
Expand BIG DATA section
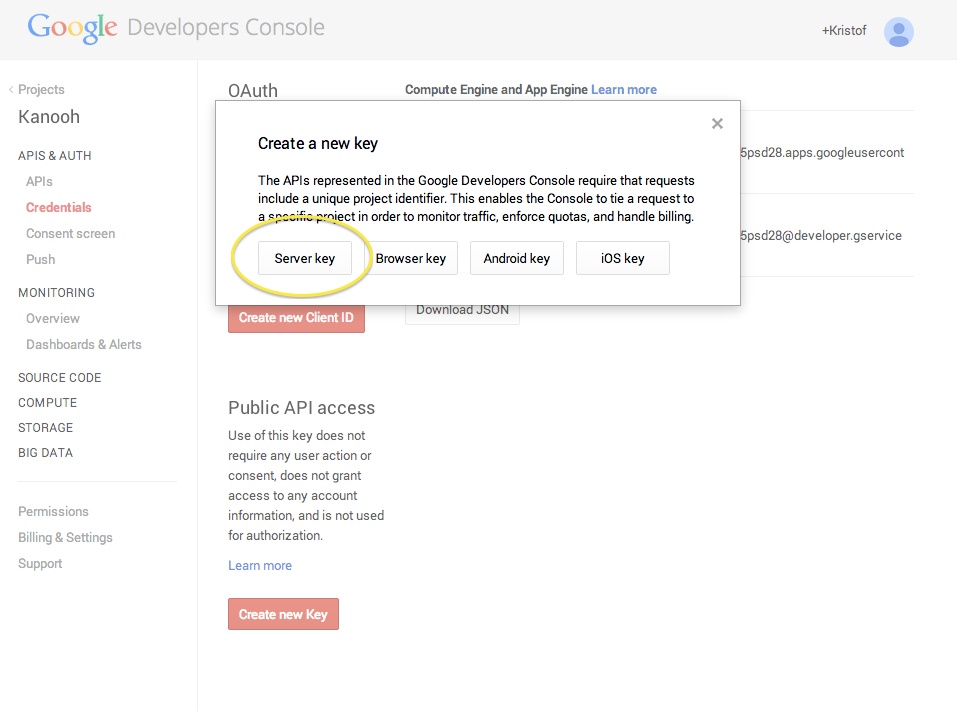(x=46, y=453)
